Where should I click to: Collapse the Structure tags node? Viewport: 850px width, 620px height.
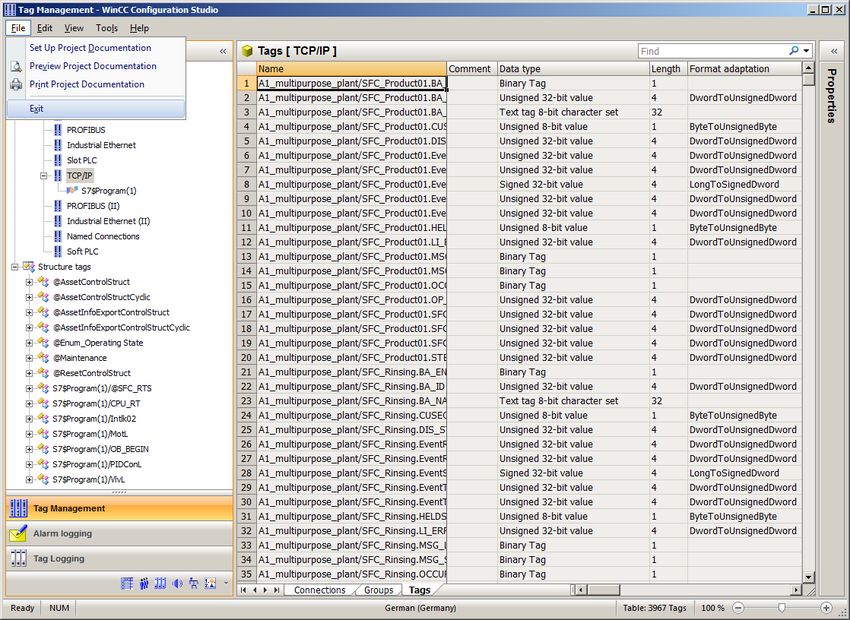[x=15, y=267]
